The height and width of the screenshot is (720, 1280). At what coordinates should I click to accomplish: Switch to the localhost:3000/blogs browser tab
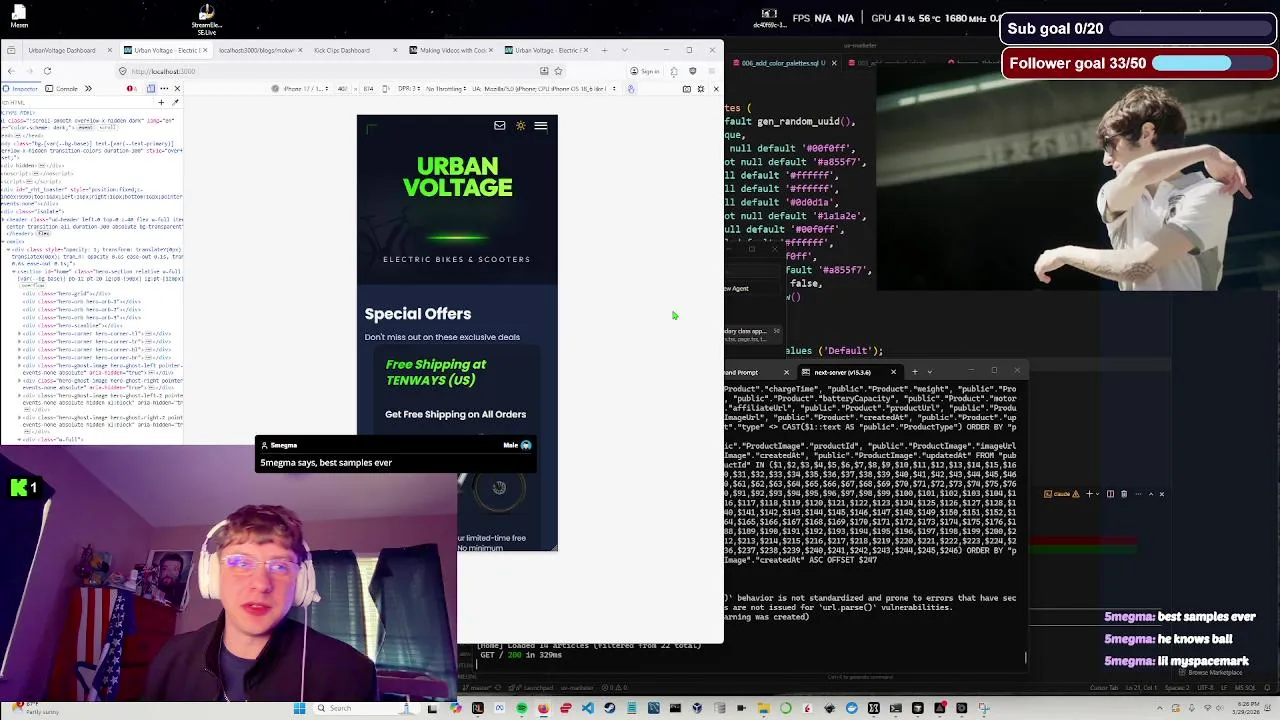pos(257,50)
